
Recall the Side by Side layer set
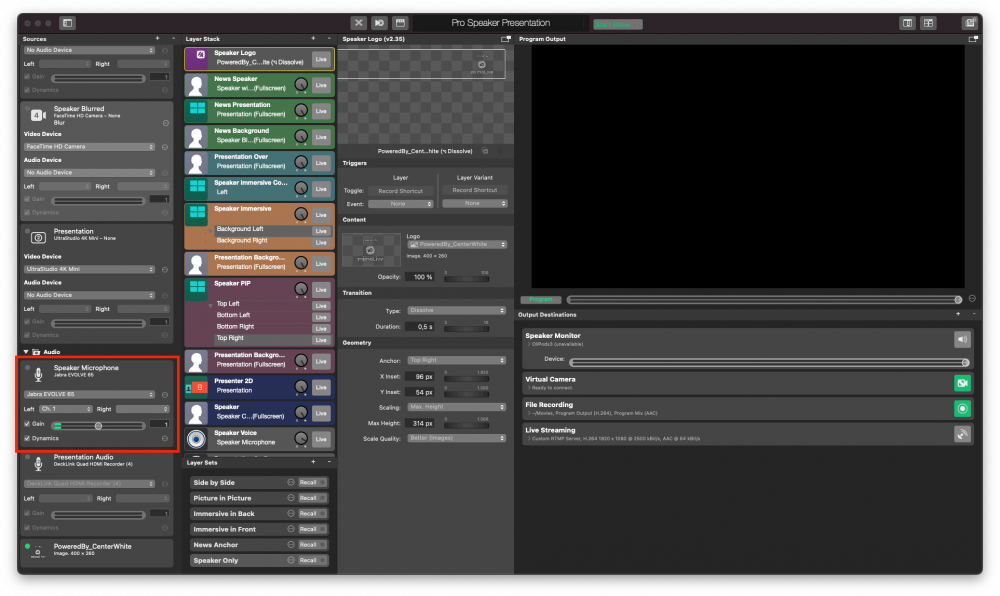[x=309, y=483]
